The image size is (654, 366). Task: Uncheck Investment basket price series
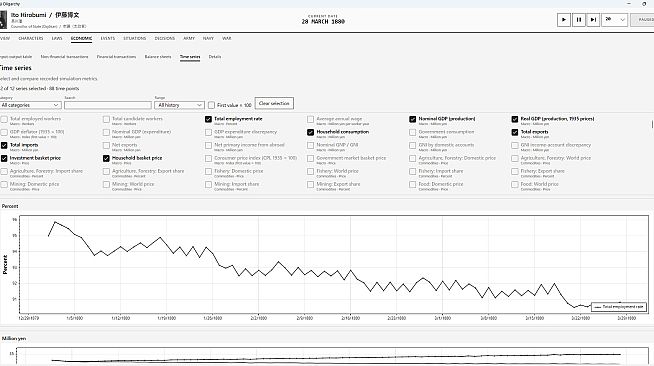click(4, 159)
